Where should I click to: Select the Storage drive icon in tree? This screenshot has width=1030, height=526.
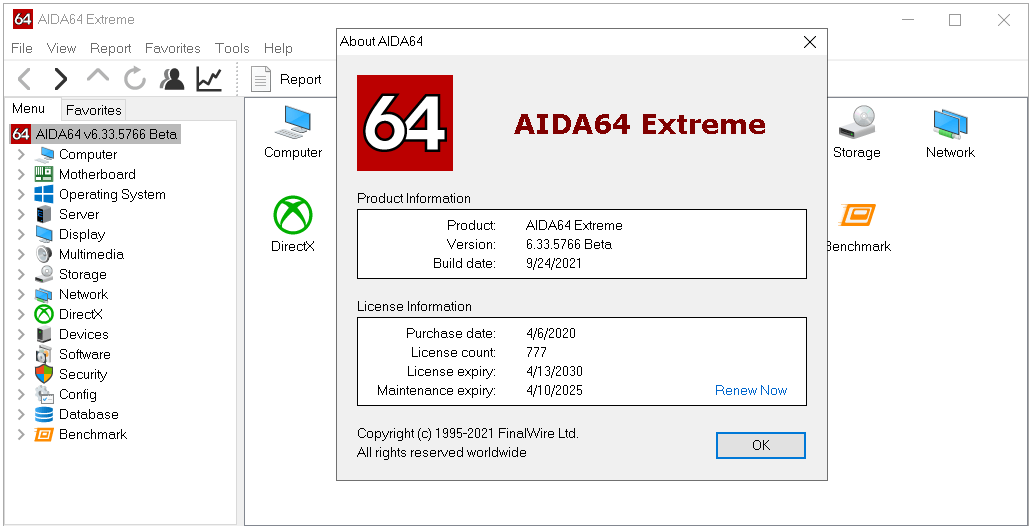point(44,274)
